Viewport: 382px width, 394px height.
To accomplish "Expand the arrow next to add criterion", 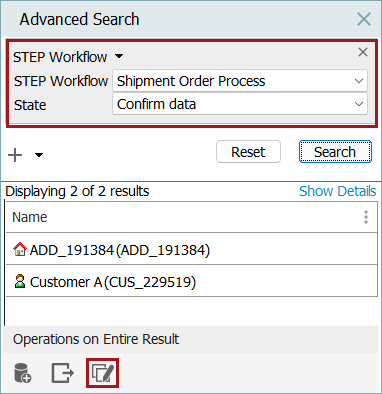I will tap(39, 155).
